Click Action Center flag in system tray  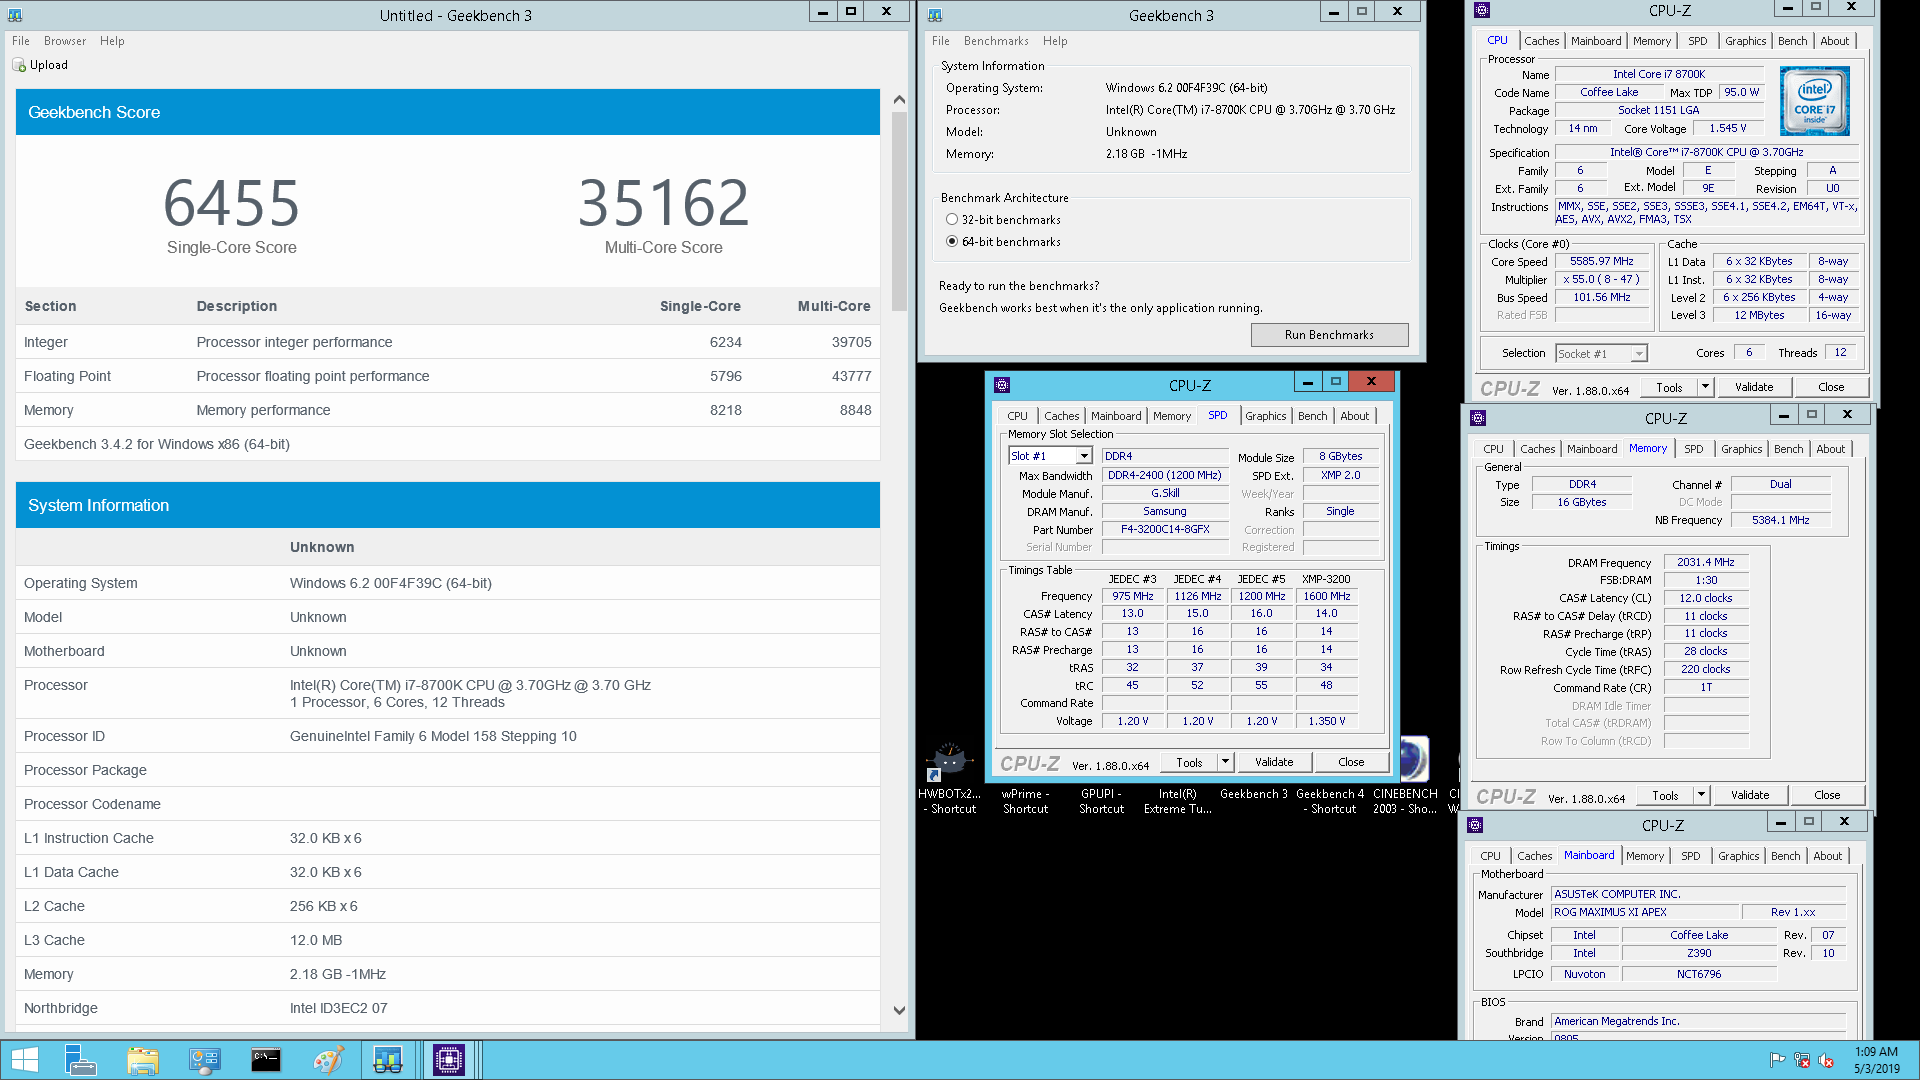1777,1060
